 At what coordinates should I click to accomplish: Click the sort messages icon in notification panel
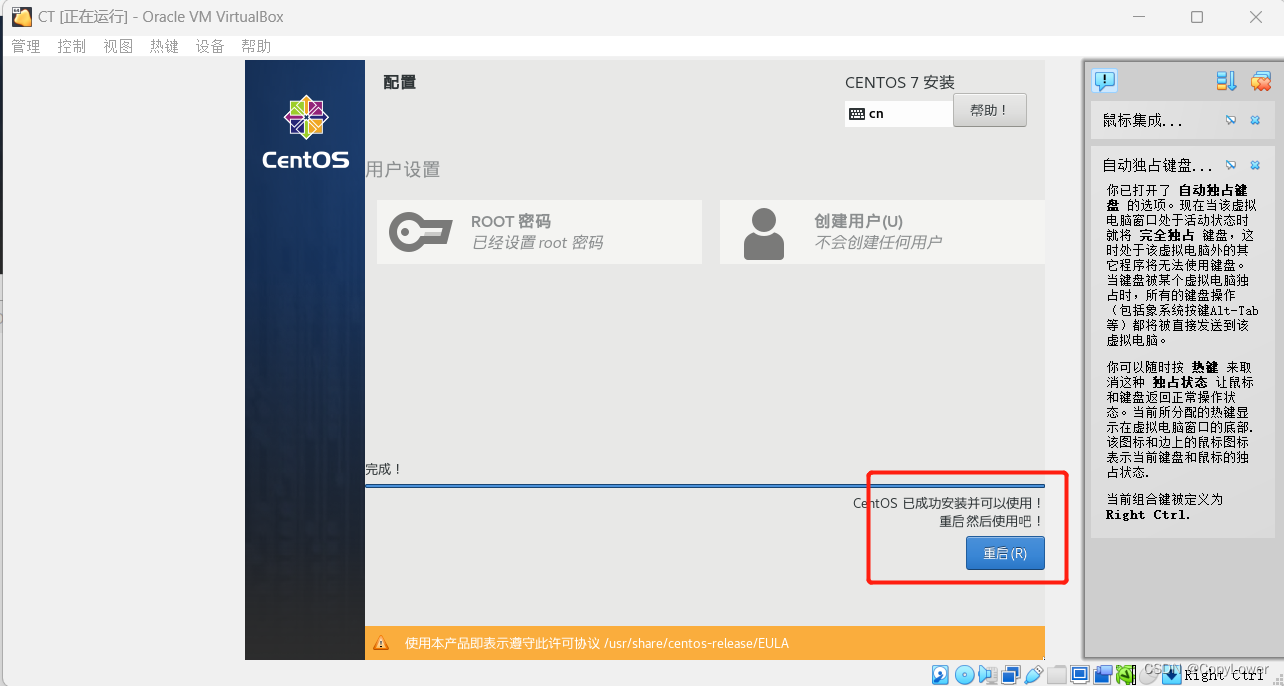tap(1226, 81)
